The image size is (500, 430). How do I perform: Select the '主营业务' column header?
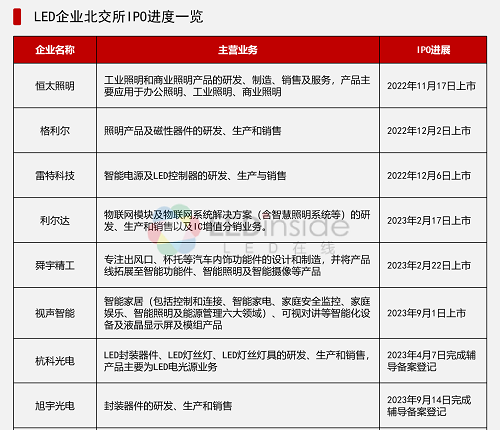(238, 50)
